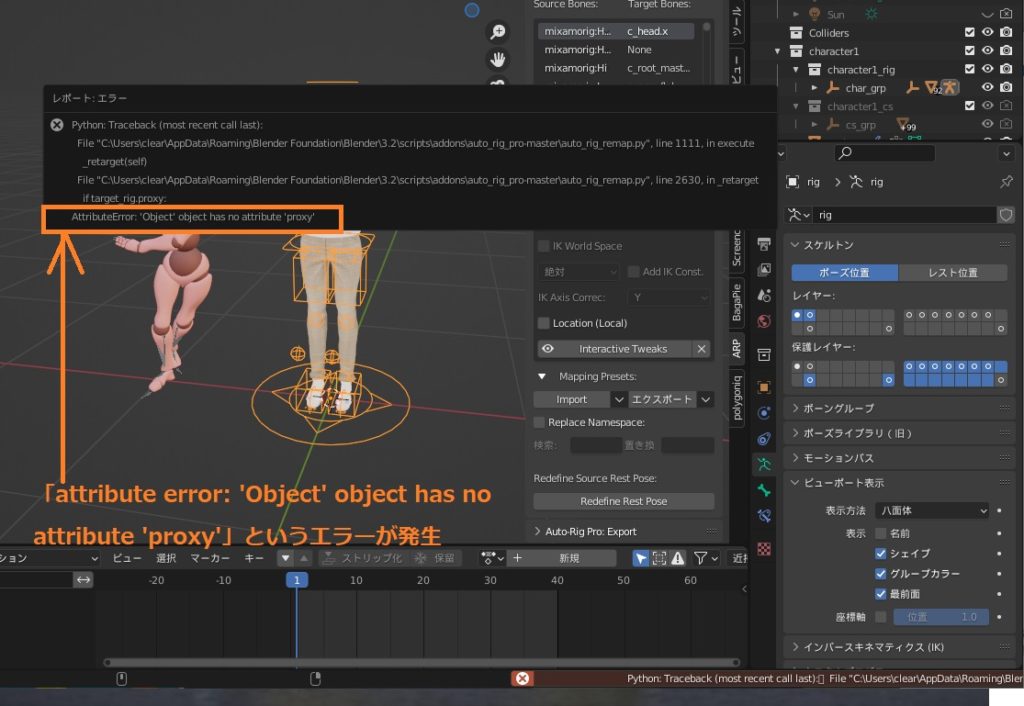Click the Zoom magnifier icon in the viewport
This screenshot has width=1024, height=706.
coord(498,31)
